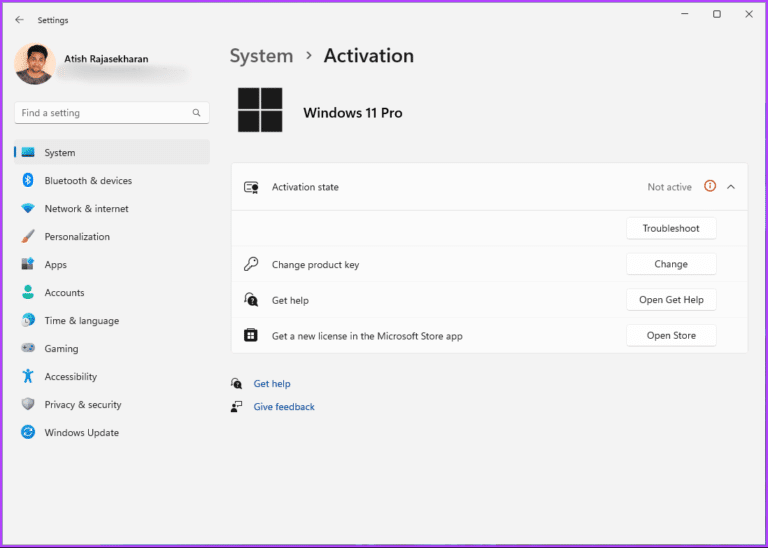Click the Open Store button

tap(671, 336)
